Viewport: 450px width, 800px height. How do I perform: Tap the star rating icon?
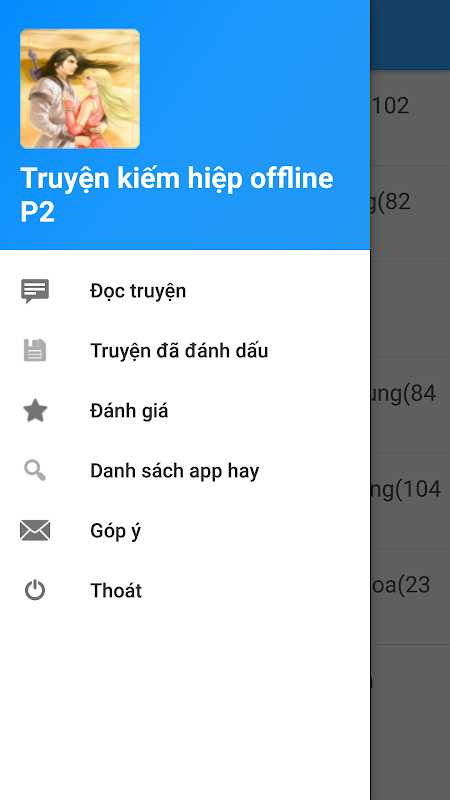tap(35, 411)
